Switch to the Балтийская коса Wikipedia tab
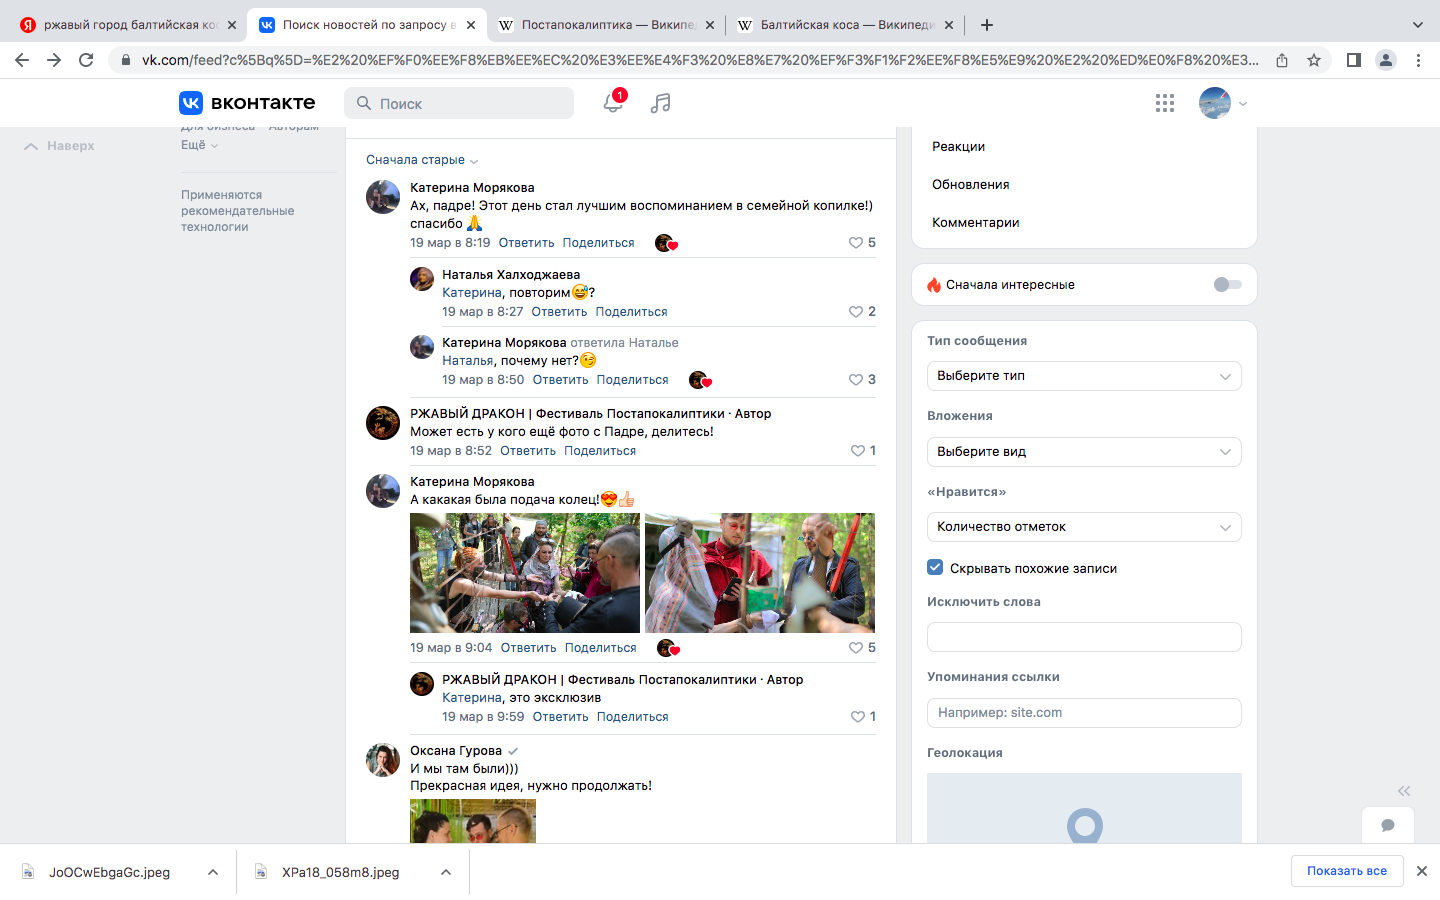Screen dimensions: 1440x900 click(x=844, y=25)
